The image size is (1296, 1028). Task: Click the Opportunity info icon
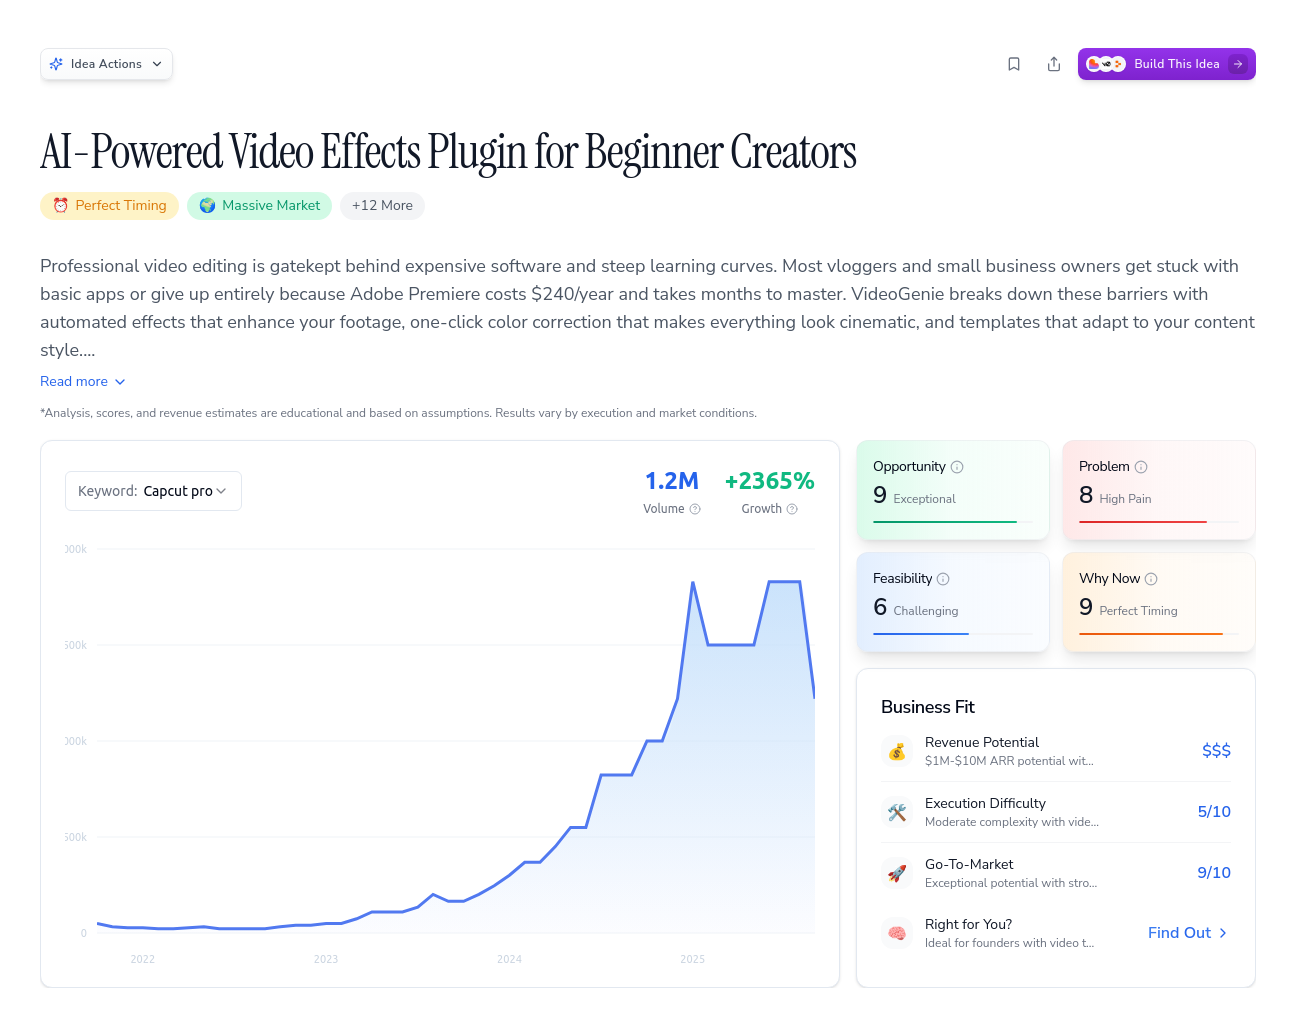point(958,466)
